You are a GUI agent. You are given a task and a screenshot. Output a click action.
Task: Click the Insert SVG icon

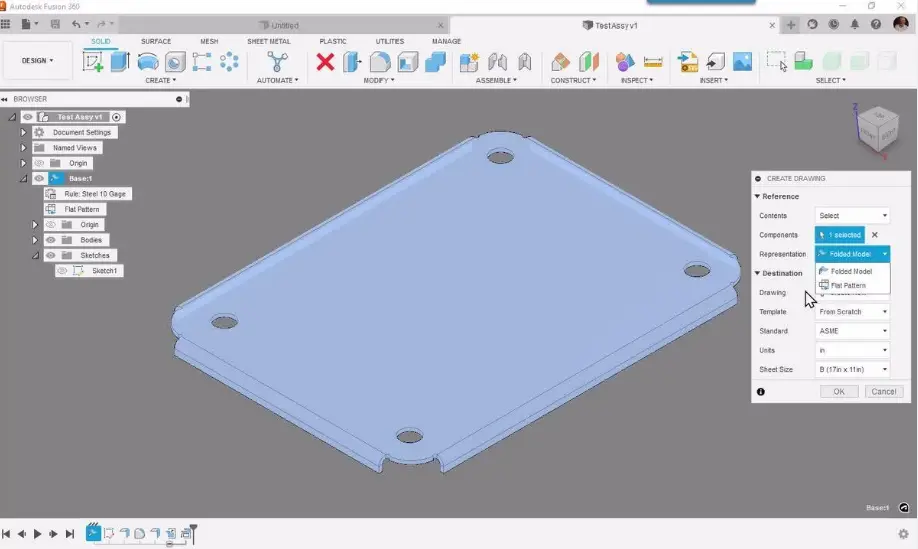pyautogui.click(x=687, y=61)
